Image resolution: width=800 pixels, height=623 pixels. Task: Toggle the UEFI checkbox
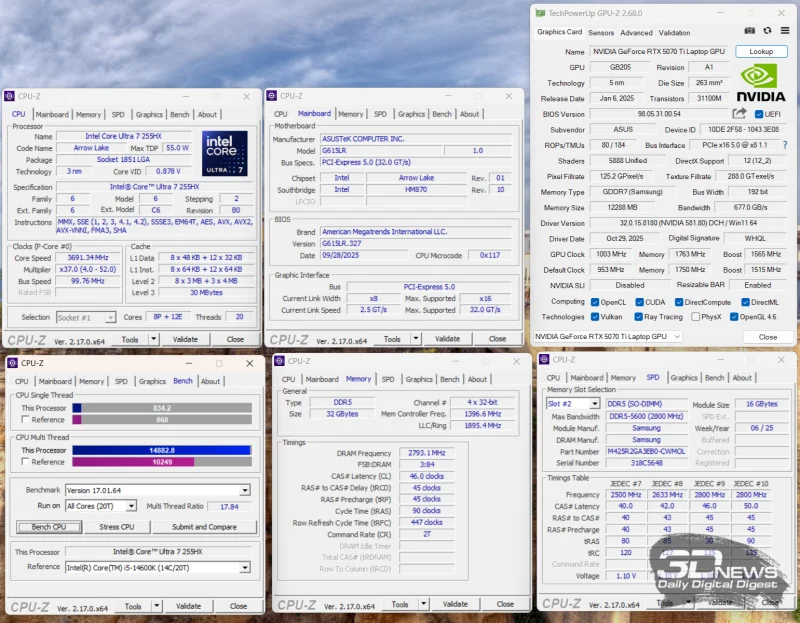pyautogui.click(x=757, y=114)
